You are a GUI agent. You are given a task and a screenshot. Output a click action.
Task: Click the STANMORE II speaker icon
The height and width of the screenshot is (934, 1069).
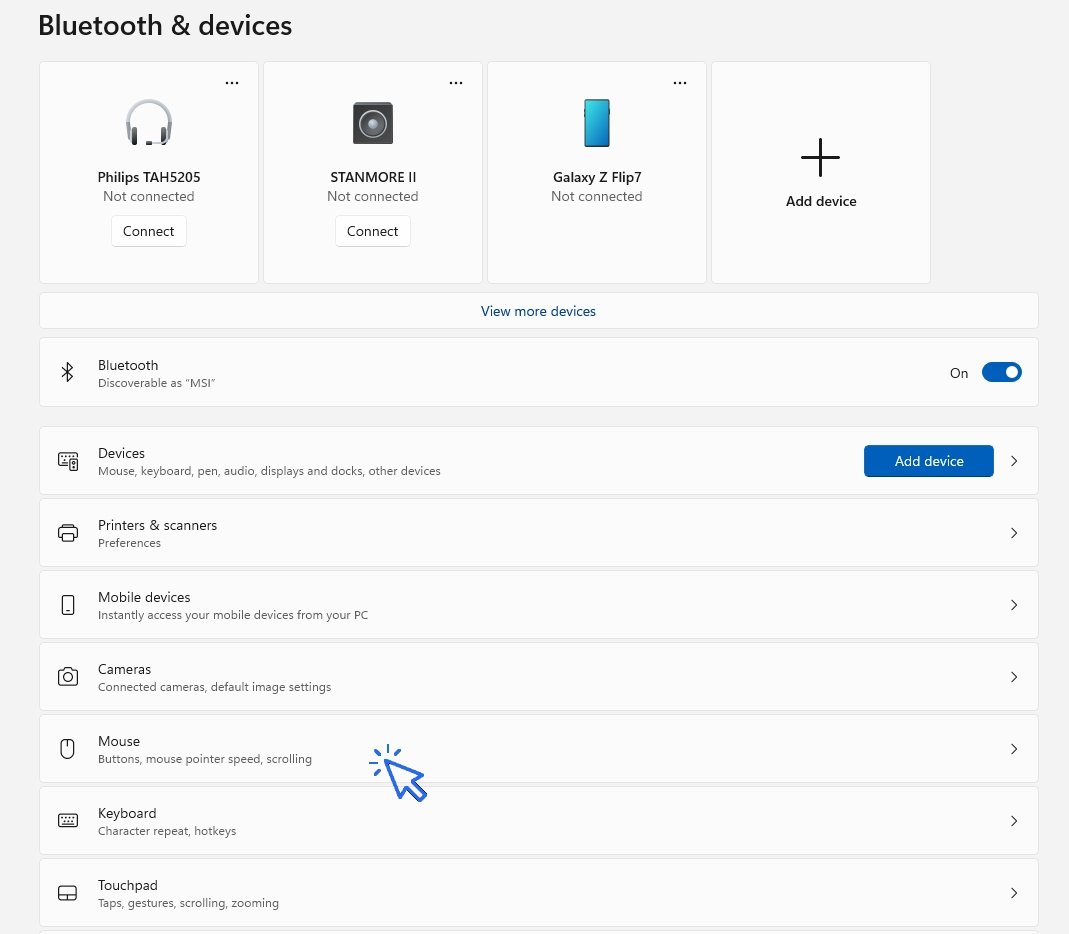click(x=373, y=123)
